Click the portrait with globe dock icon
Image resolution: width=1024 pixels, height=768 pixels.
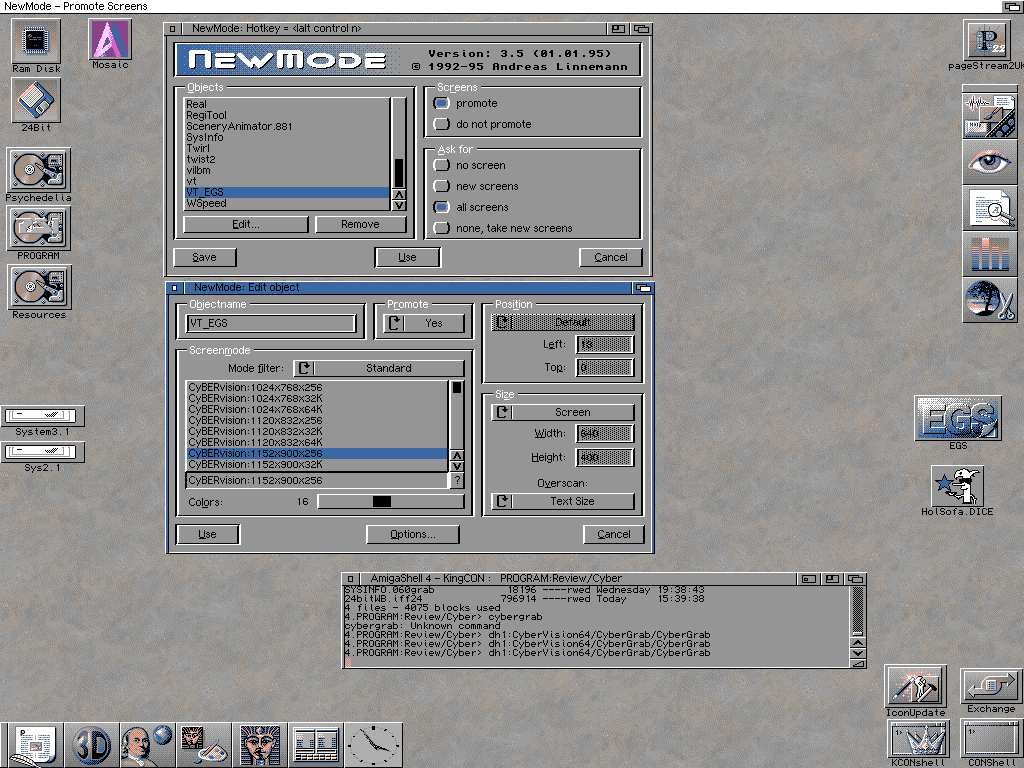tap(148, 745)
